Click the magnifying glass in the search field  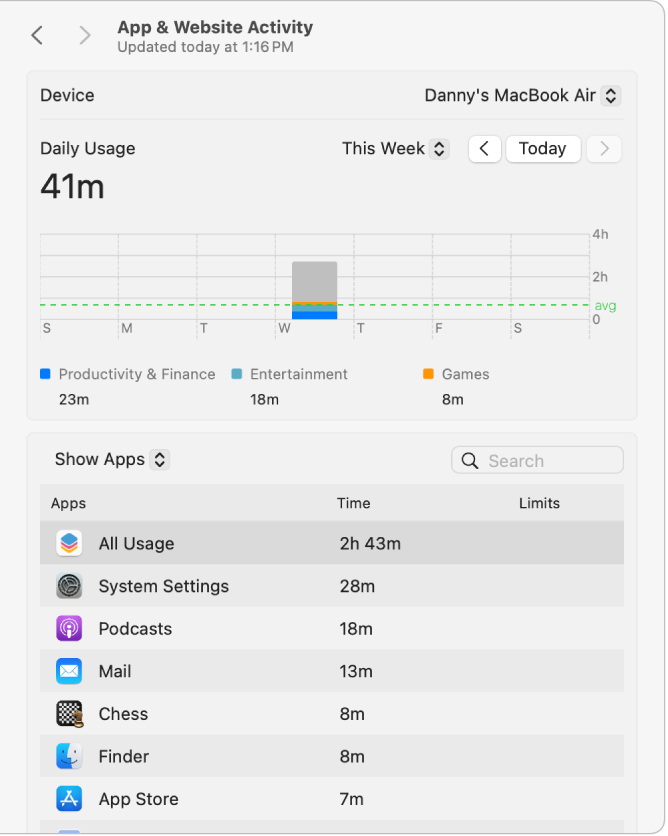click(470, 460)
